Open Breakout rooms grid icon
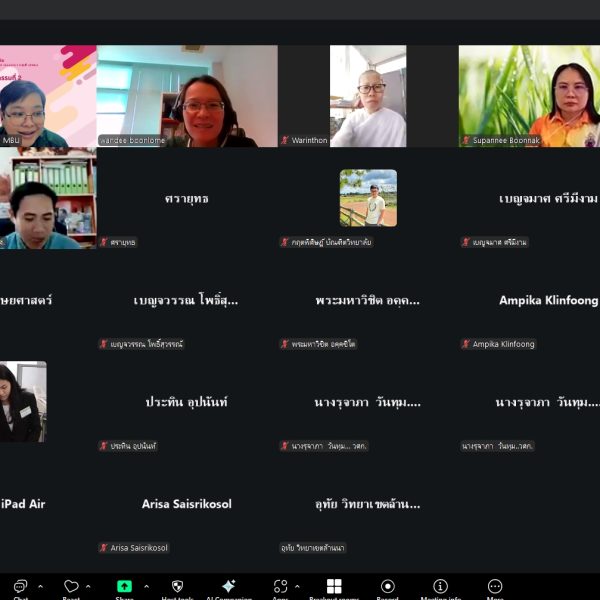Image resolution: width=600 pixels, height=600 pixels. point(334,586)
